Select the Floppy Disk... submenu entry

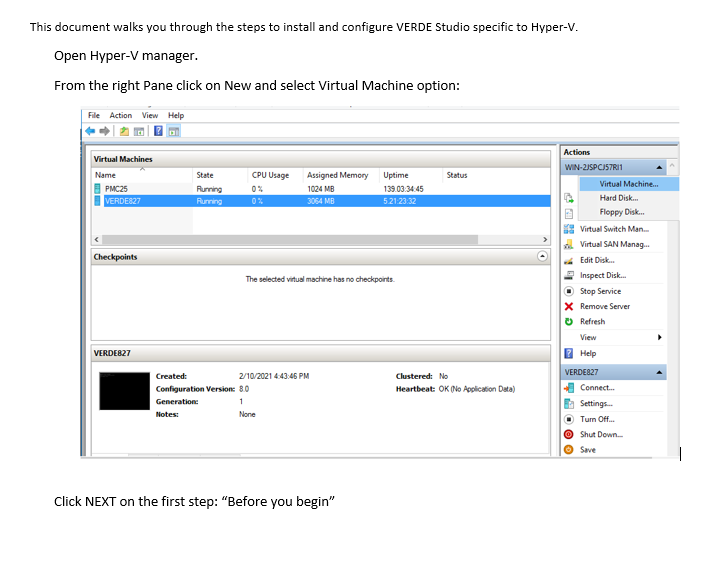pyautogui.click(x=622, y=212)
